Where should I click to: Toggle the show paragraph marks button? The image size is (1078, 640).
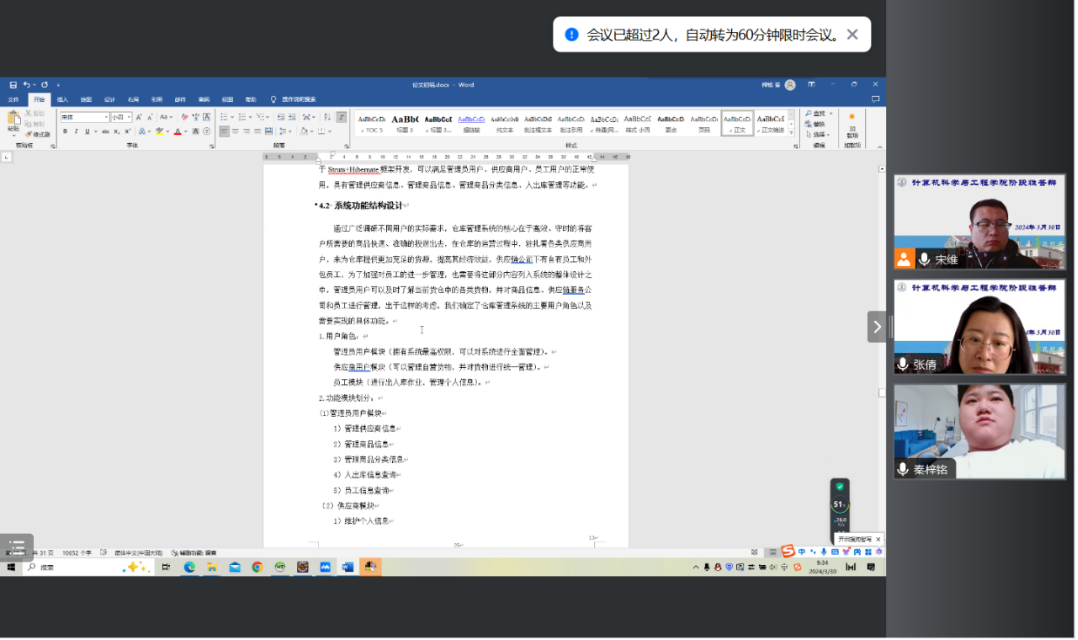(341, 117)
